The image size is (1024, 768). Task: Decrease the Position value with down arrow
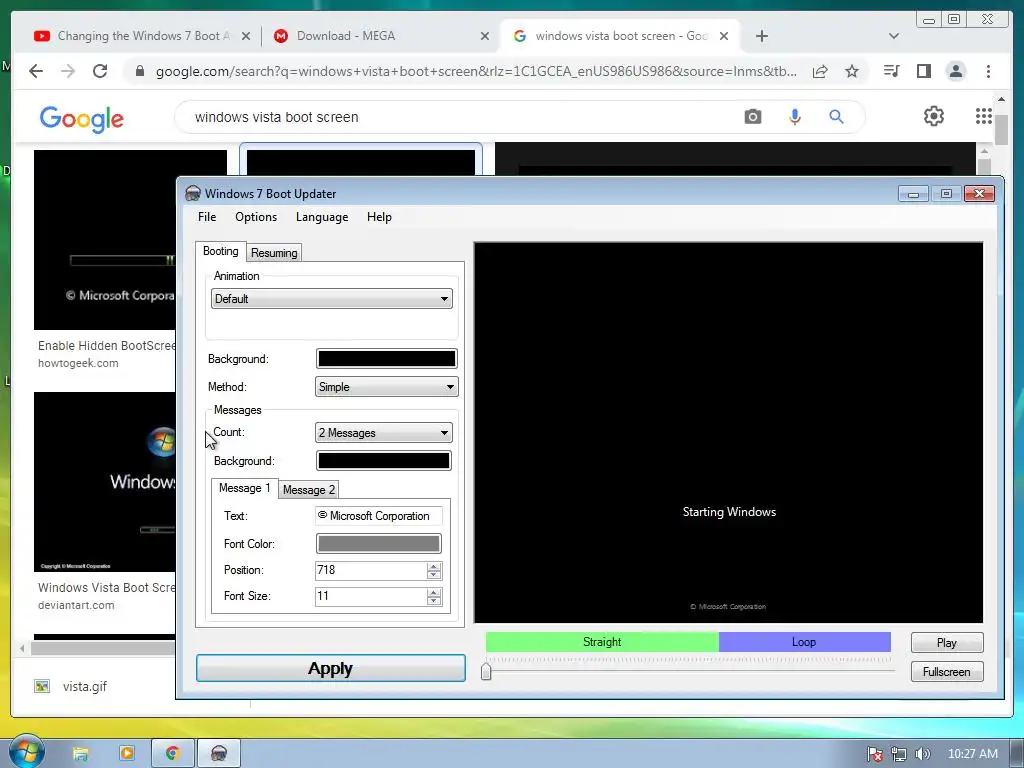[434, 575]
